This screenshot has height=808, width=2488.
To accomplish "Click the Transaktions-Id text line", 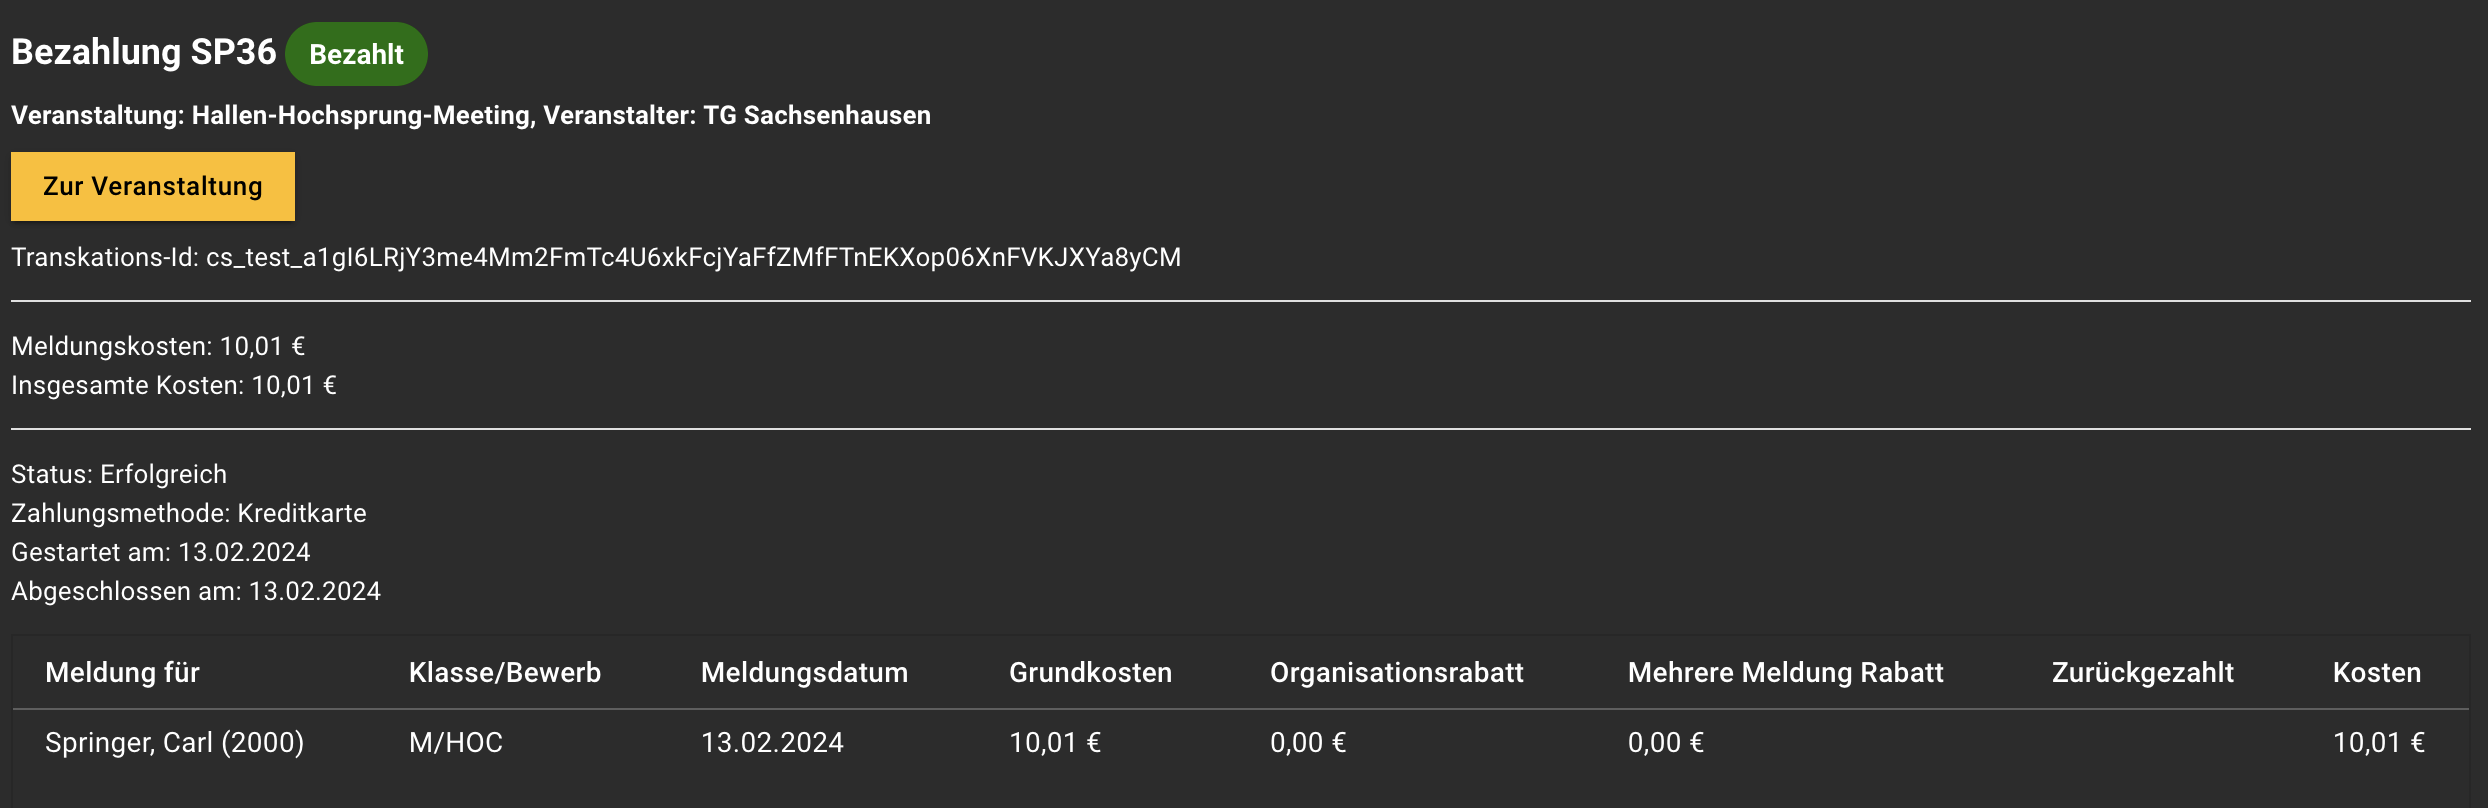I will coord(595,257).
